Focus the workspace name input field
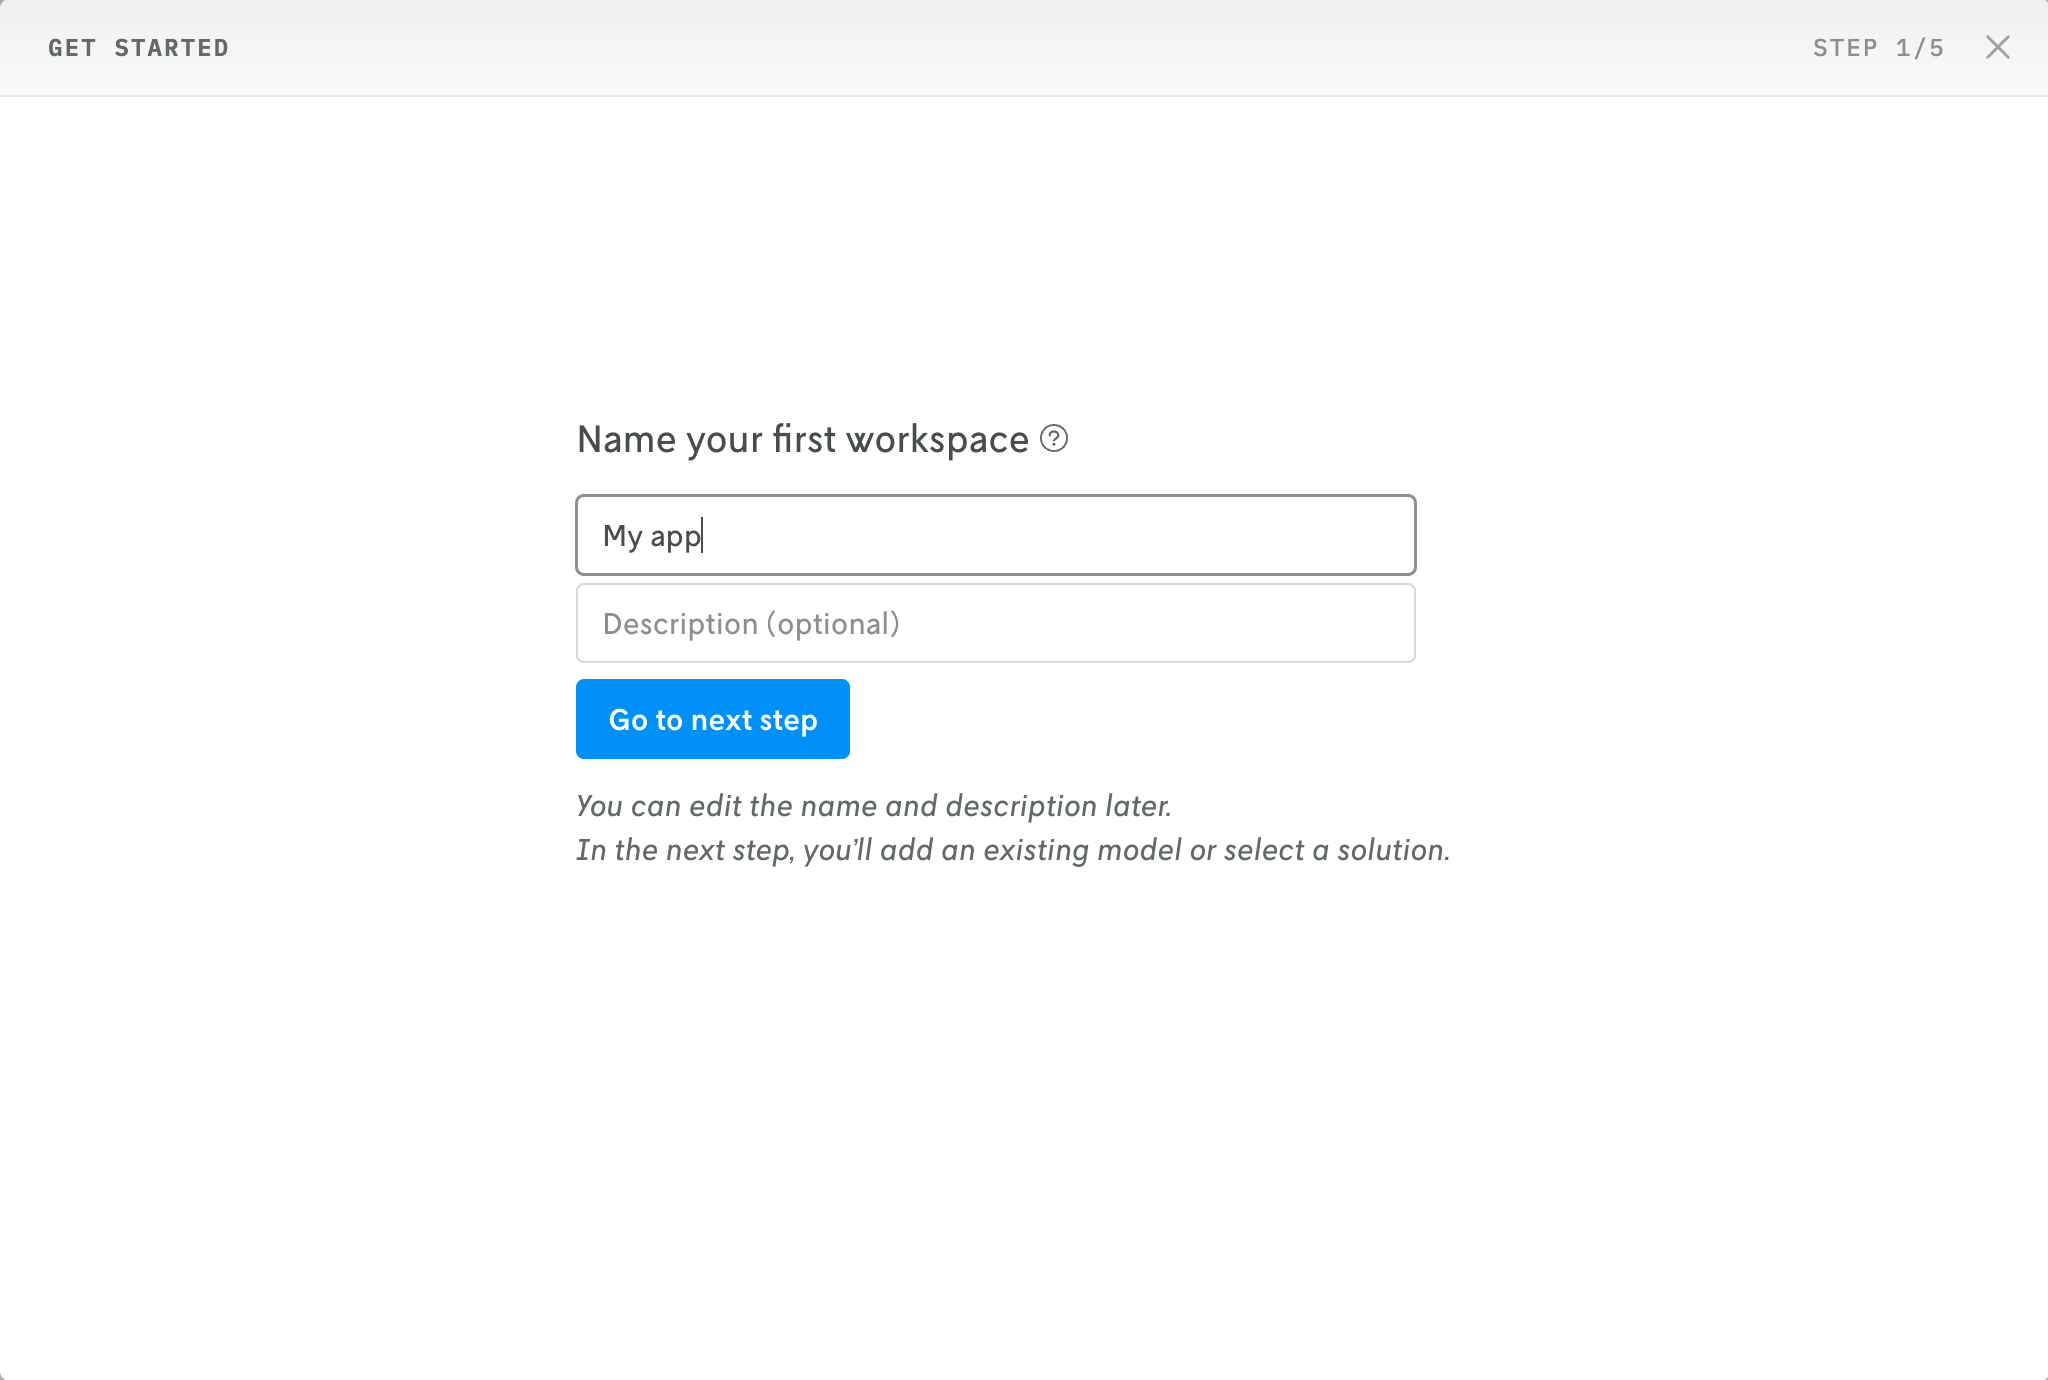 [995, 535]
